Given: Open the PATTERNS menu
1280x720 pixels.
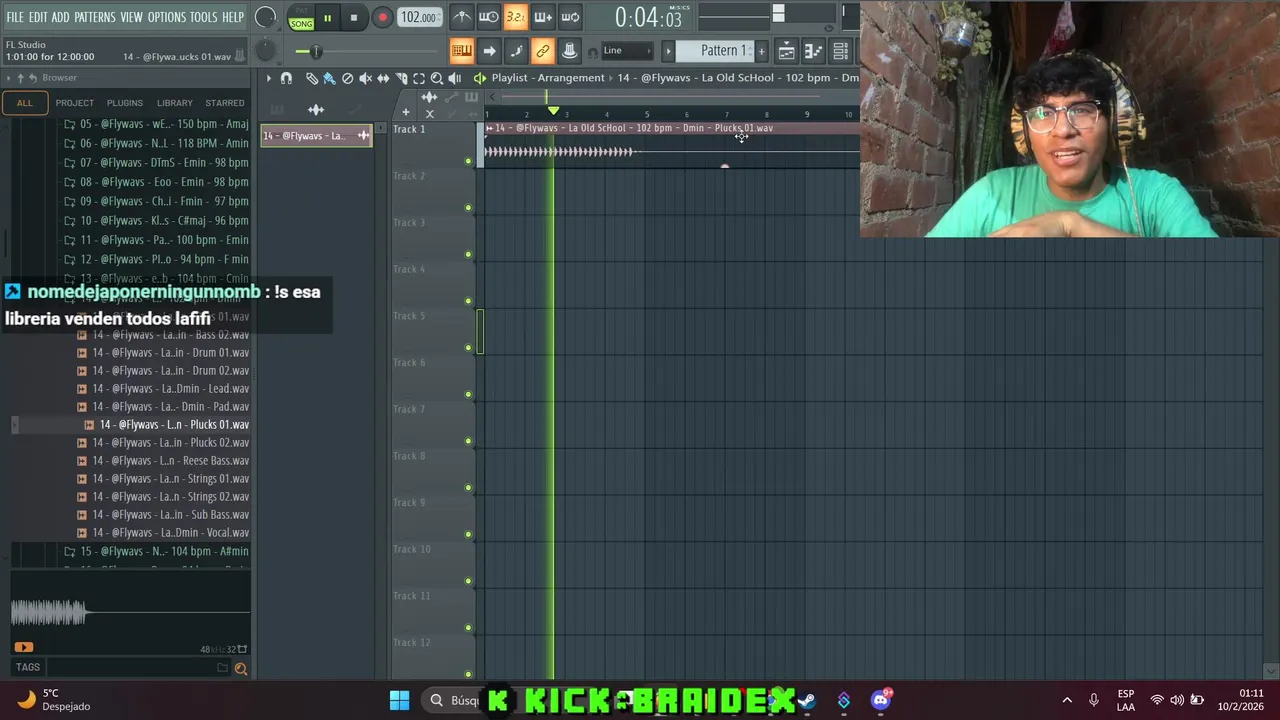Looking at the screenshot, I should click(95, 18).
